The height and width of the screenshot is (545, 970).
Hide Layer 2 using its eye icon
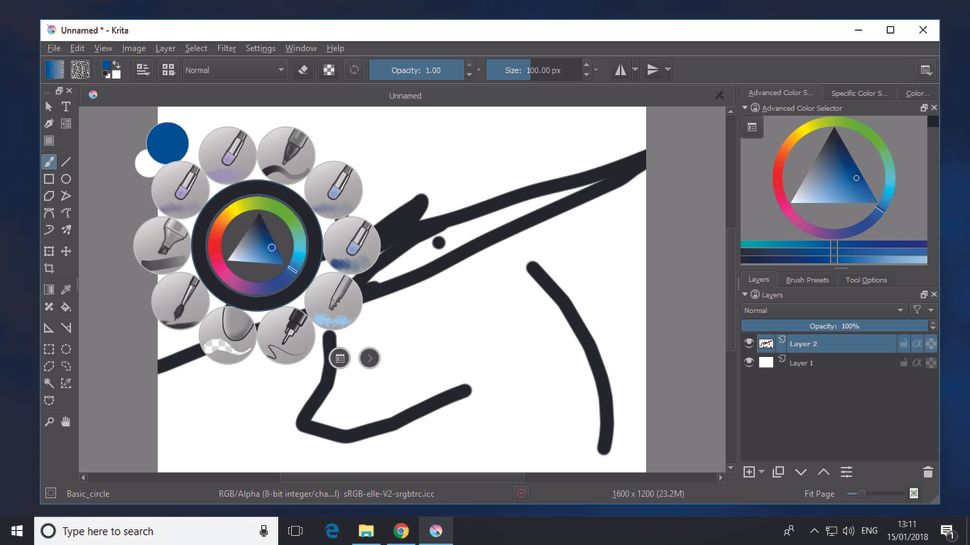[749, 343]
